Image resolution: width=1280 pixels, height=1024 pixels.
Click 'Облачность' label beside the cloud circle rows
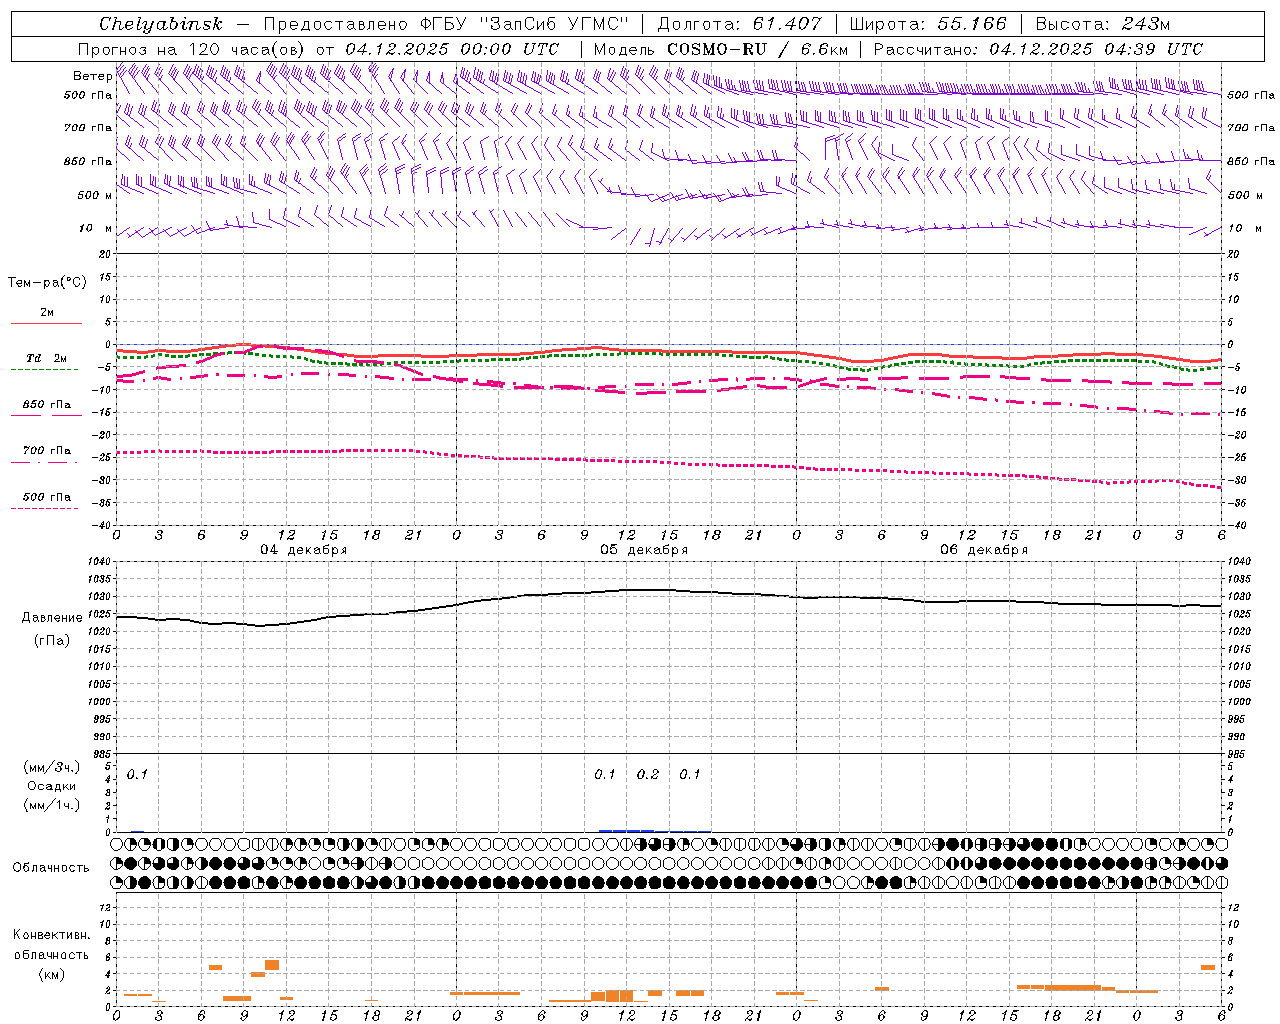point(51,867)
